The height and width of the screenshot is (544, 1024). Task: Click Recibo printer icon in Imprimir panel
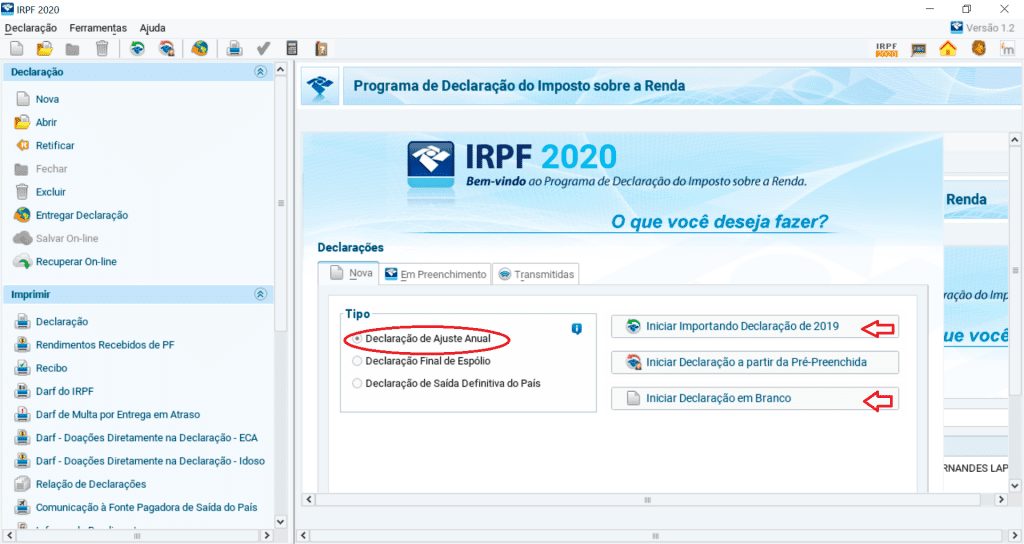(22, 368)
